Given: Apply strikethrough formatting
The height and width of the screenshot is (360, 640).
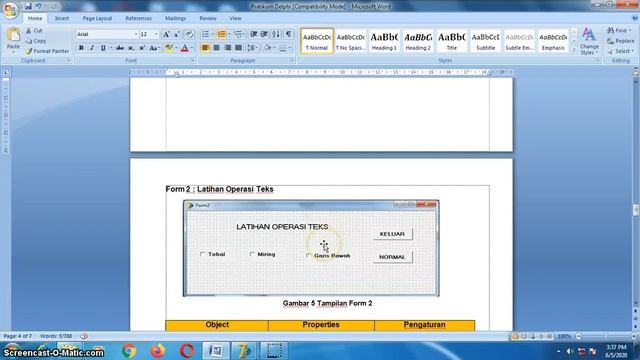Looking at the screenshot, I should [x=120, y=48].
